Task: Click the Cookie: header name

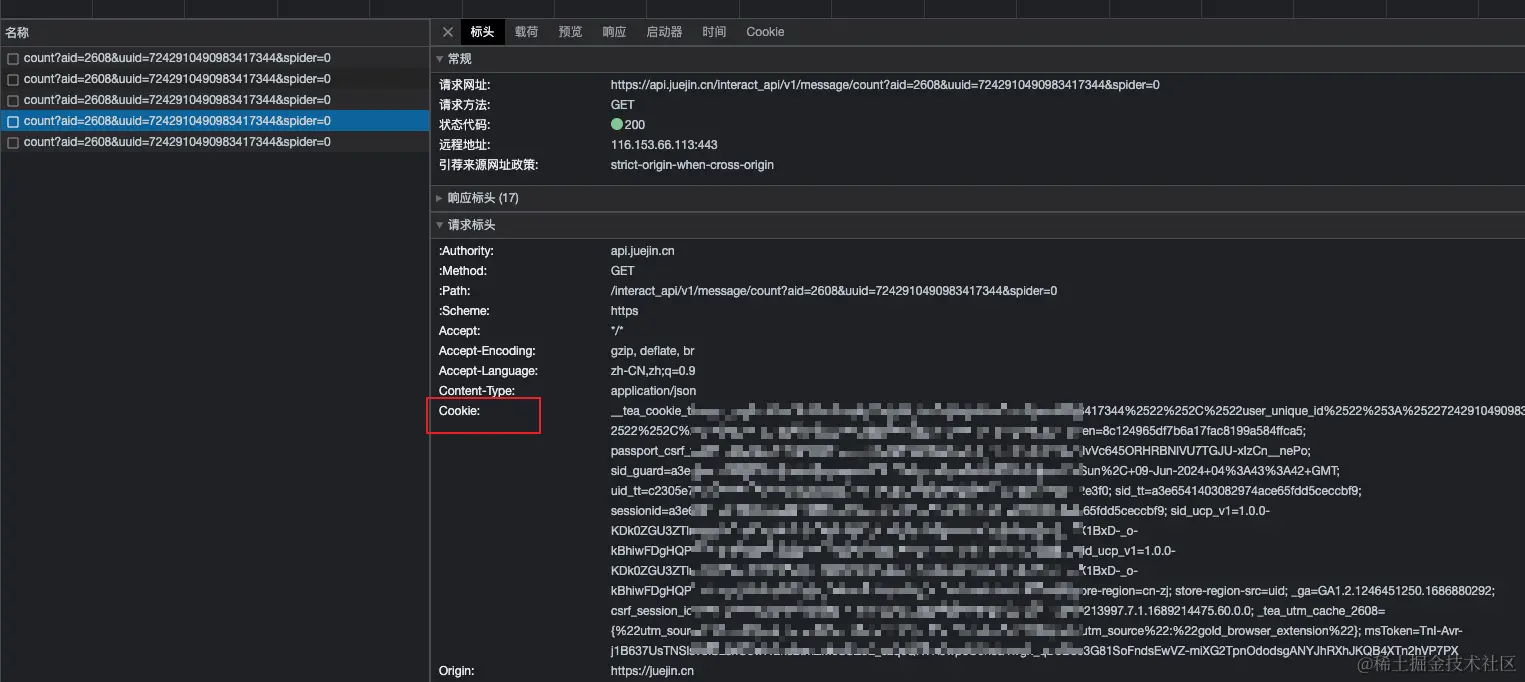Action: (460, 411)
